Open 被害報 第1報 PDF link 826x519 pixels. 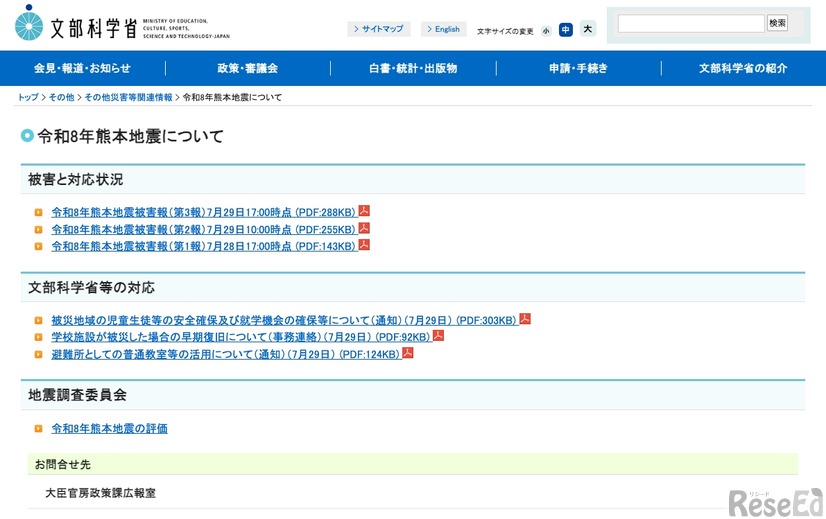point(204,246)
